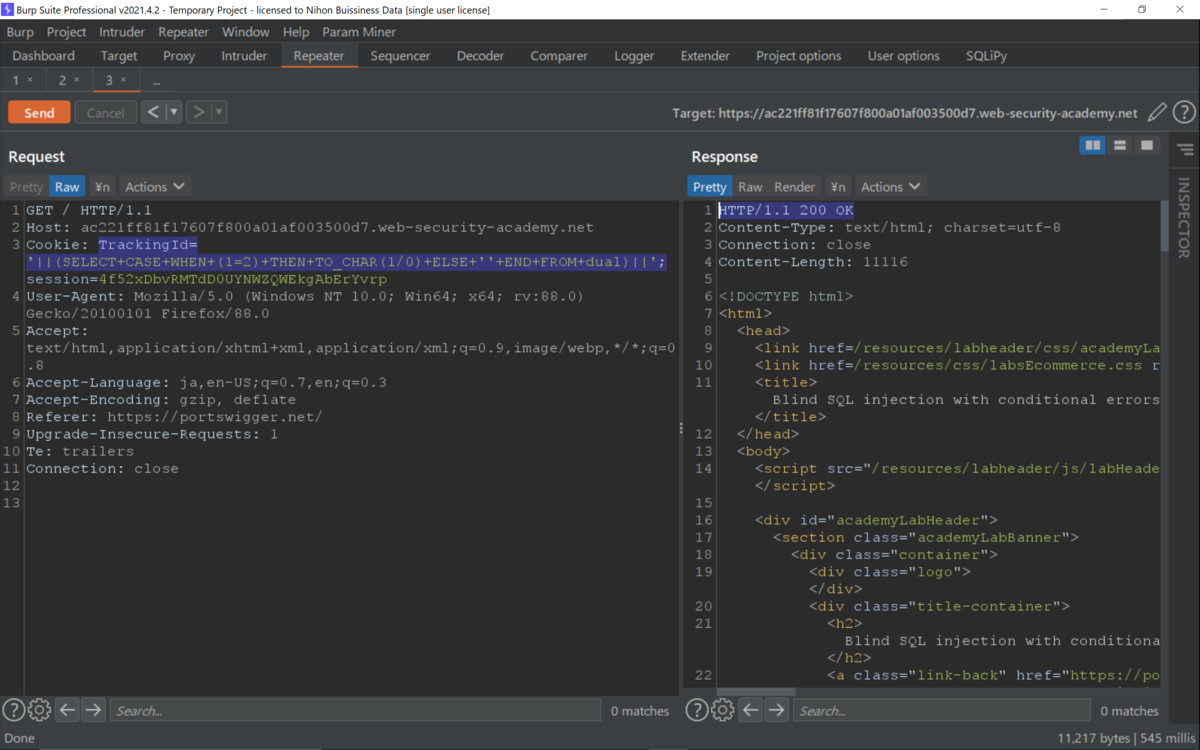1200x750 pixels.
Task: Open the Help menu
Action: (296, 32)
